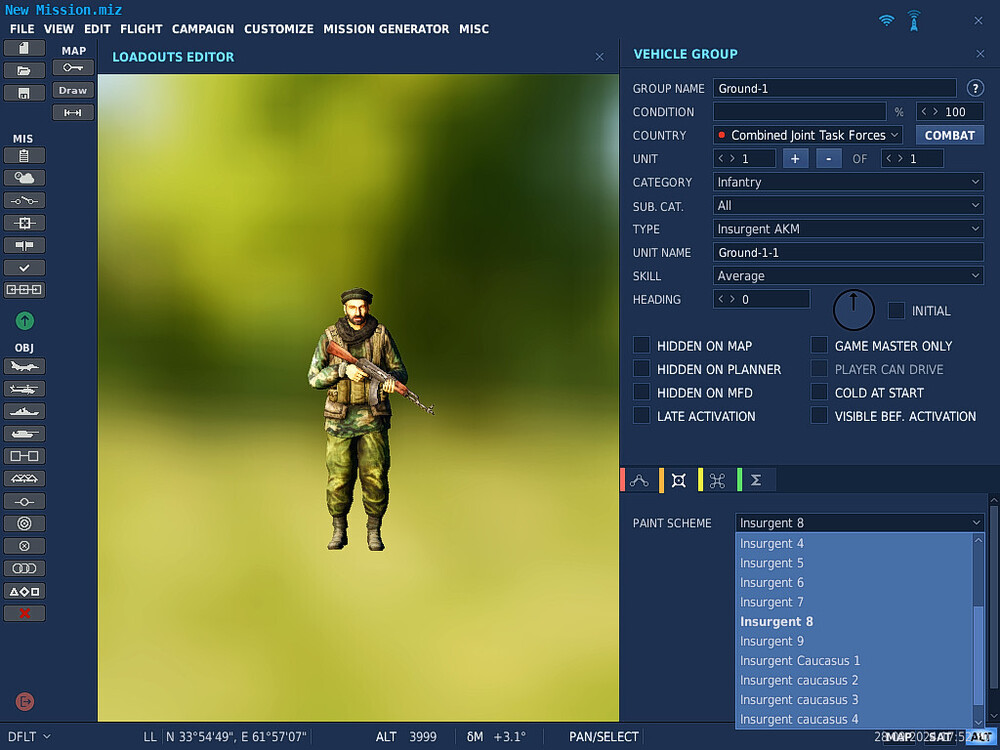Activate the Draw tool button
This screenshot has height=750, width=1000.
[72, 90]
